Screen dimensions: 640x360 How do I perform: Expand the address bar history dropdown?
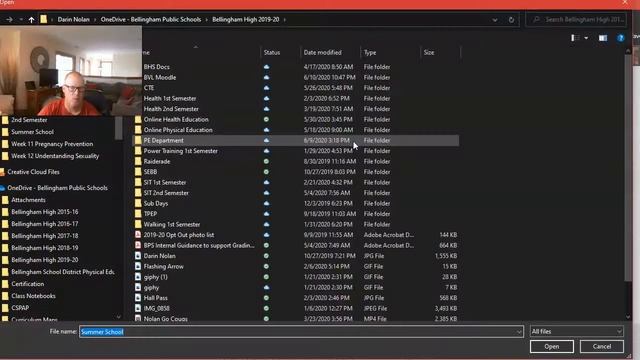[x=495, y=19]
